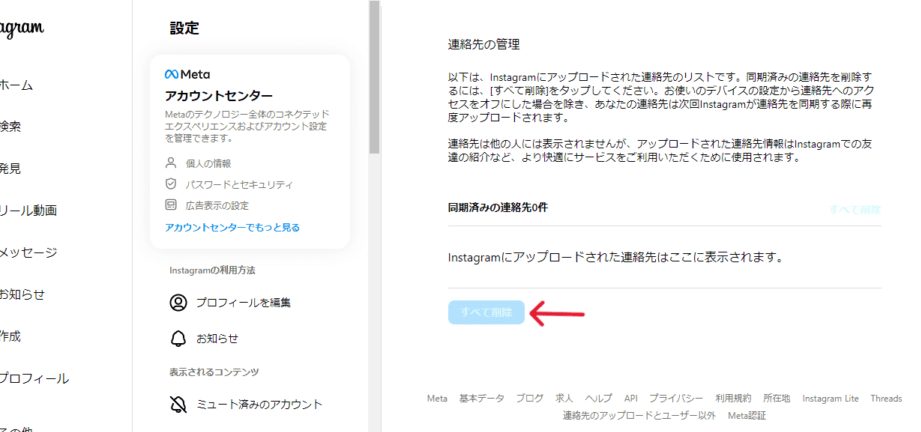Click the settings panel scrollbar thumb
This screenshot has width=921, height=432.
point(374,76)
